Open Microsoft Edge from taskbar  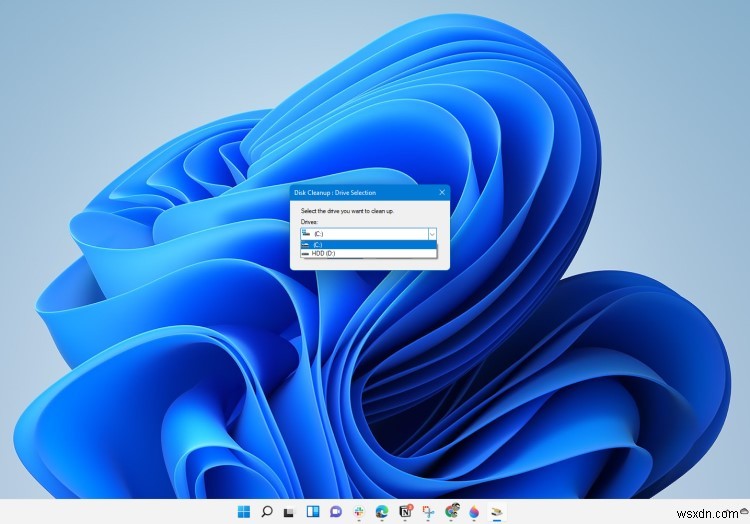pyautogui.click(x=382, y=512)
